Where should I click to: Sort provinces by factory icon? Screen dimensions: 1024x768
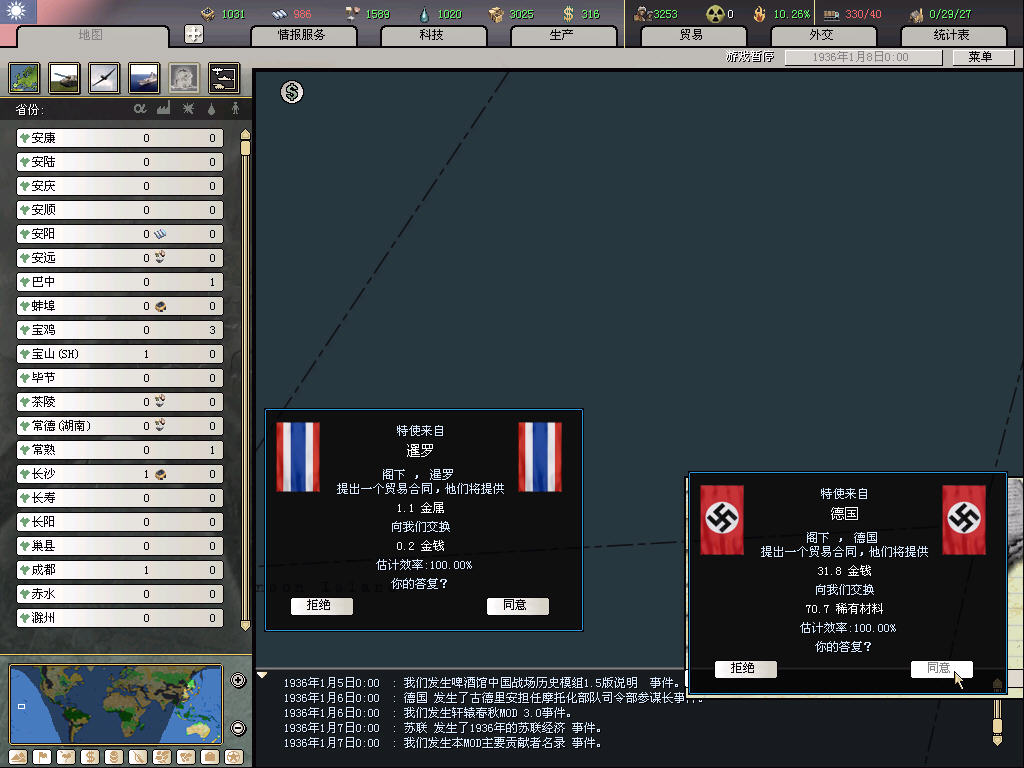[163, 108]
